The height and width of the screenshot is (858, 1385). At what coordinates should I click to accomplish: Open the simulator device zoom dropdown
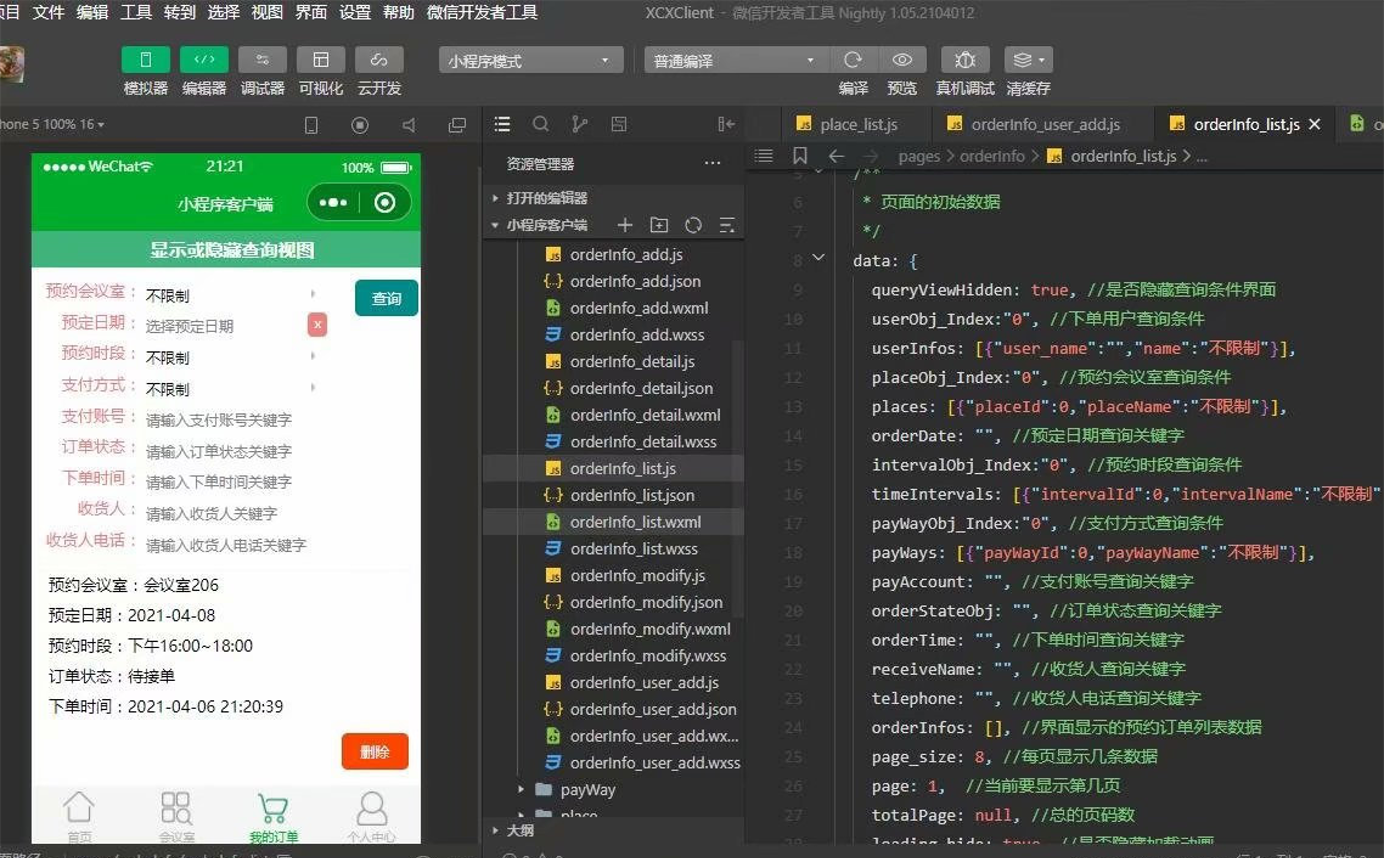(52, 124)
